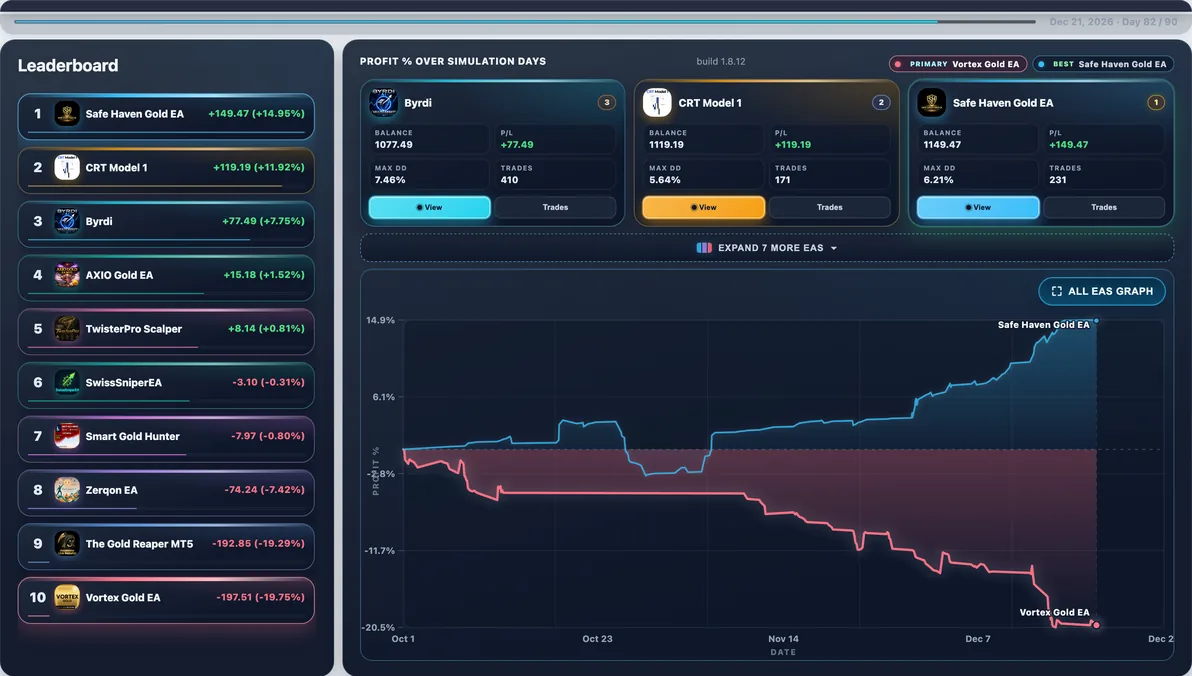Click the Zerqon EA logo icon
The height and width of the screenshot is (676, 1192).
click(67, 490)
